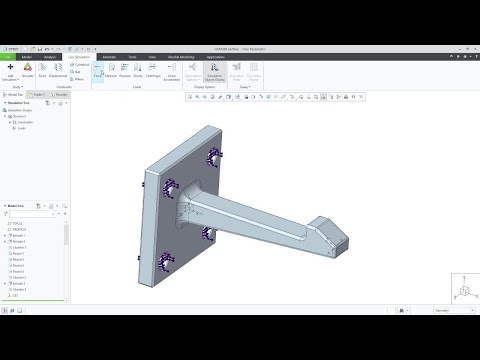The width and height of the screenshot is (480, 360).
Task: Open the Folder Browser navigator tab
Action: coord(37,95)
